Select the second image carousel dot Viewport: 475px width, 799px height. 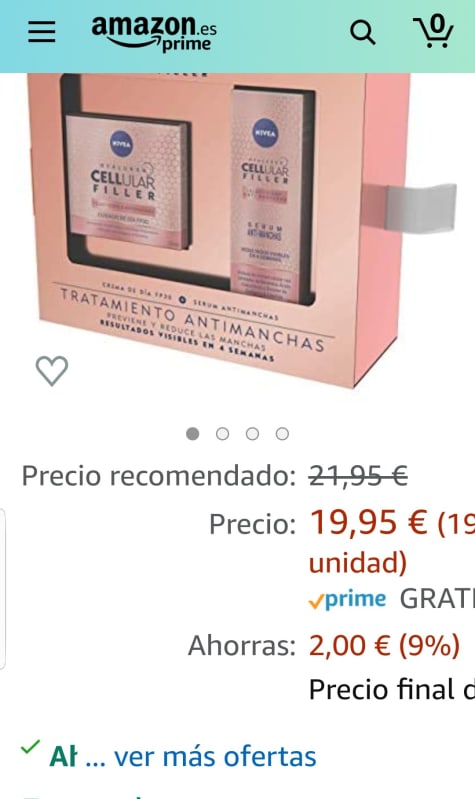[x=222, y=434]
